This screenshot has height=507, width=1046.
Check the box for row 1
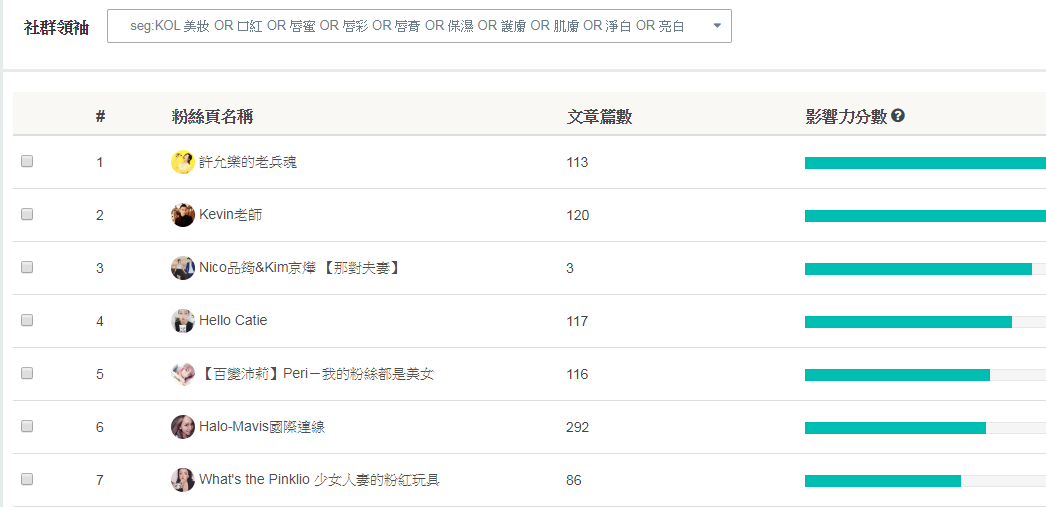(x=27, y=161)
